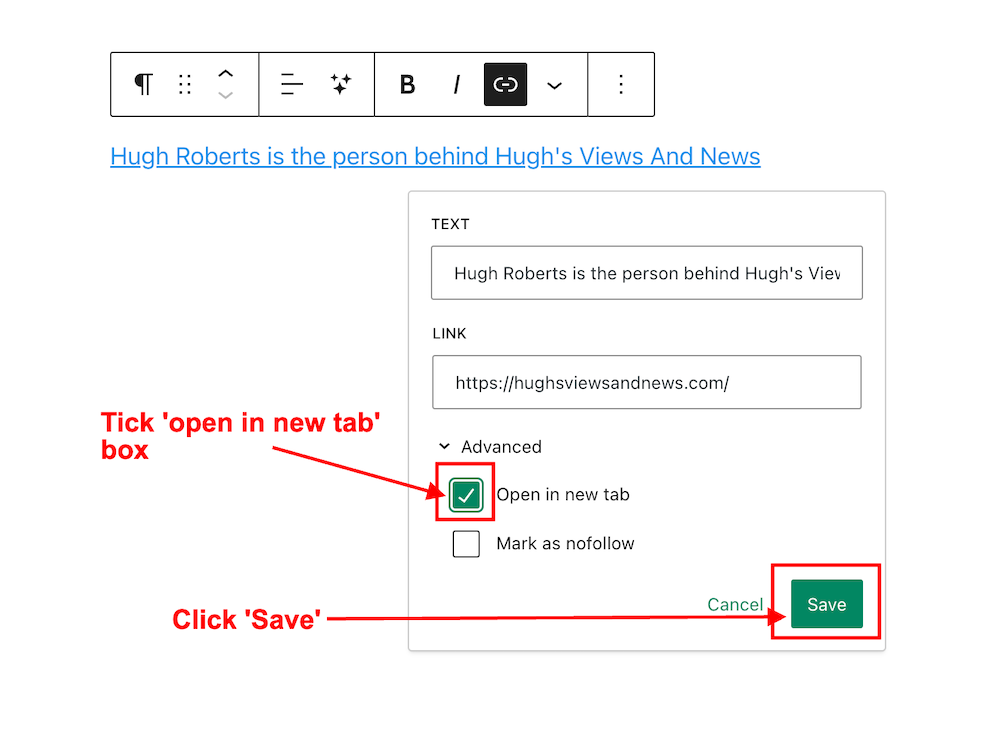Screen dimensions: 999x748
Task: Click the AI assistant sparkle icon
Action: coord(341,85)
